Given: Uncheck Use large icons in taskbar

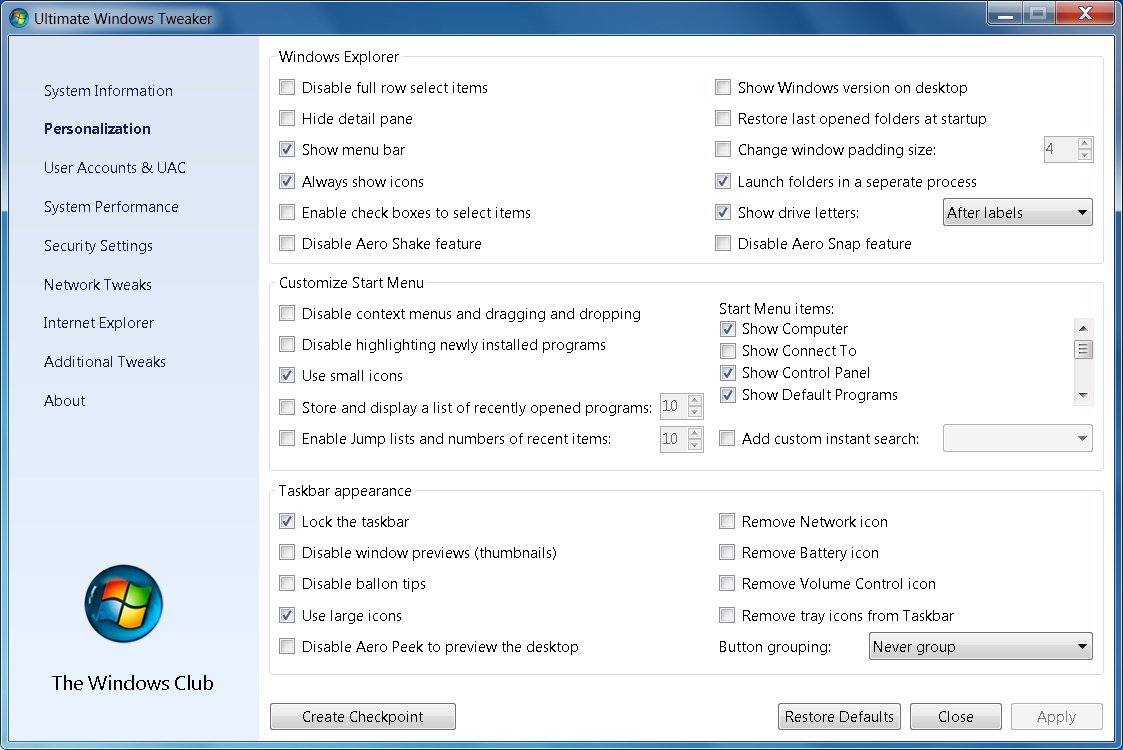Looking at the screenshot, I should tap(286, 615).
